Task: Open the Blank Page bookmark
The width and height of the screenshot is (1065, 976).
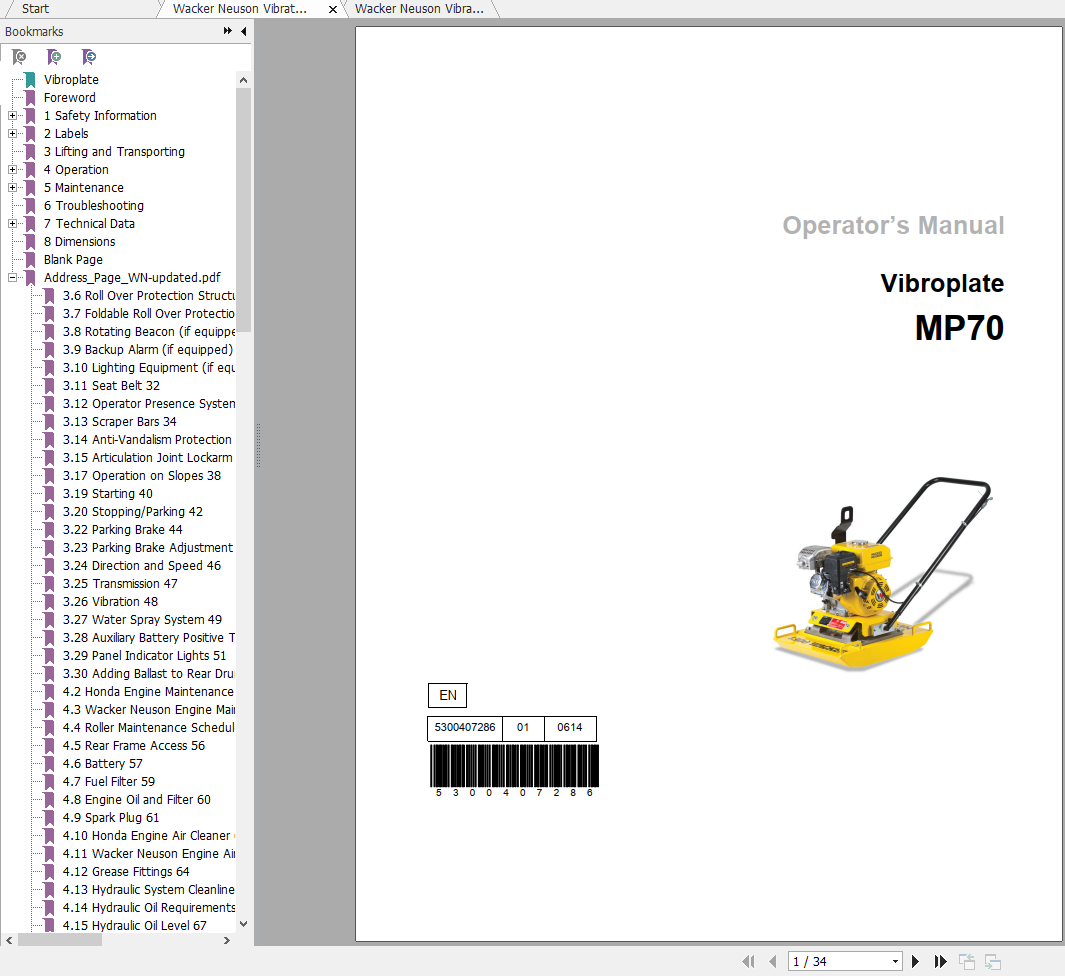Action: click(73, 259)
